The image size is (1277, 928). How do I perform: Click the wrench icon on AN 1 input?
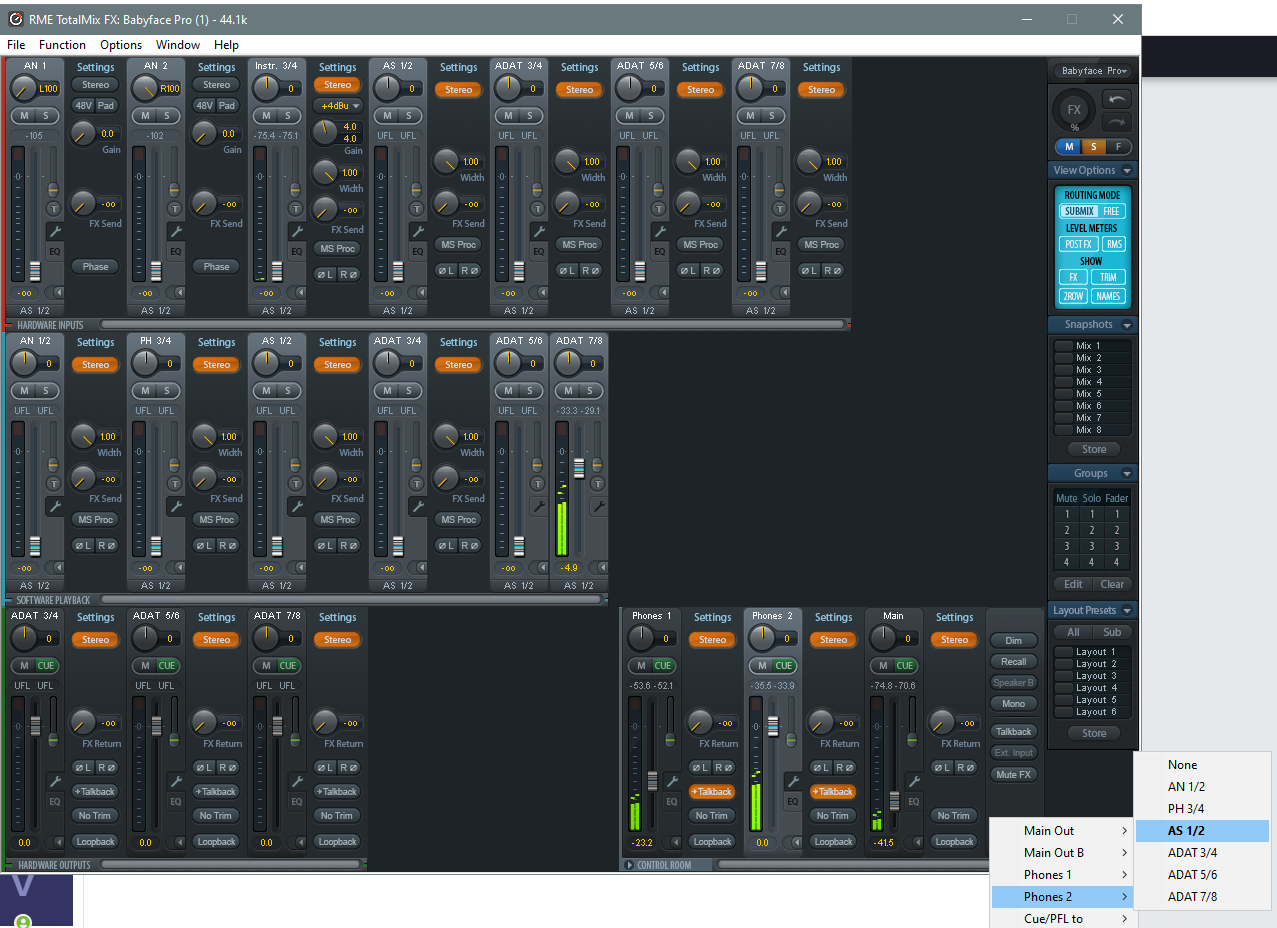(x=54, y=232)
